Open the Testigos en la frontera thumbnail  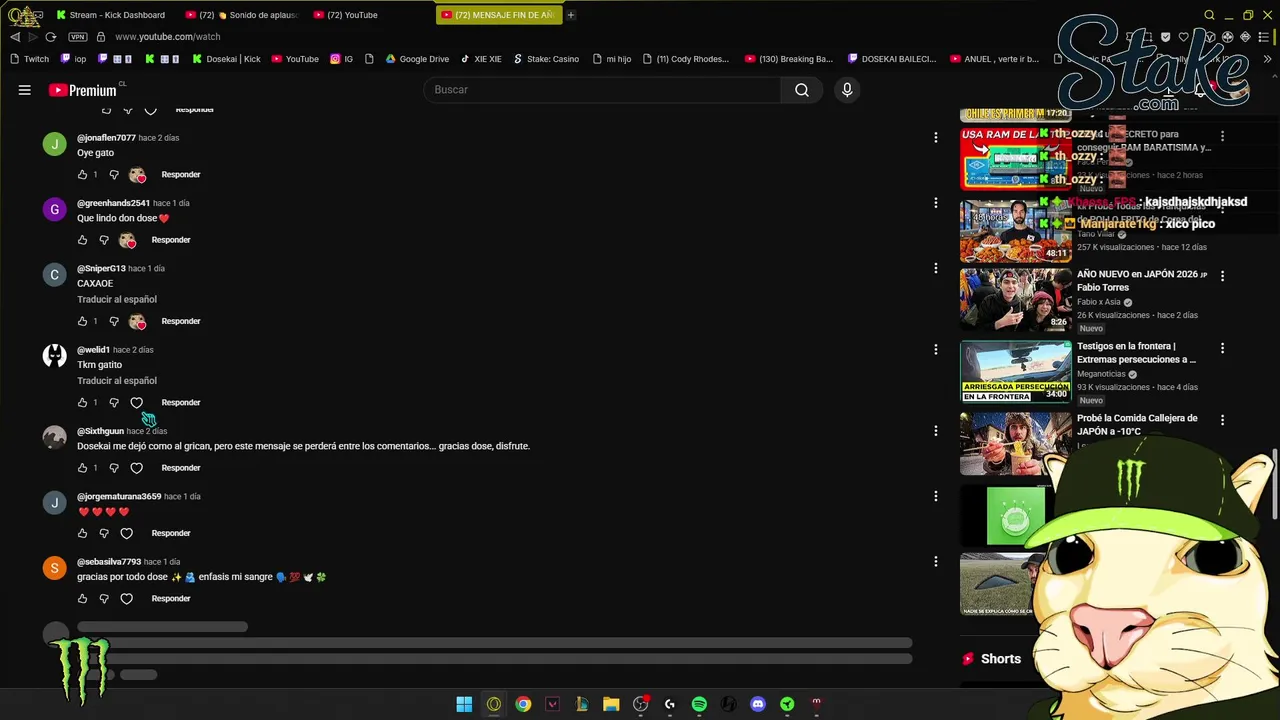coord(1015,371)
